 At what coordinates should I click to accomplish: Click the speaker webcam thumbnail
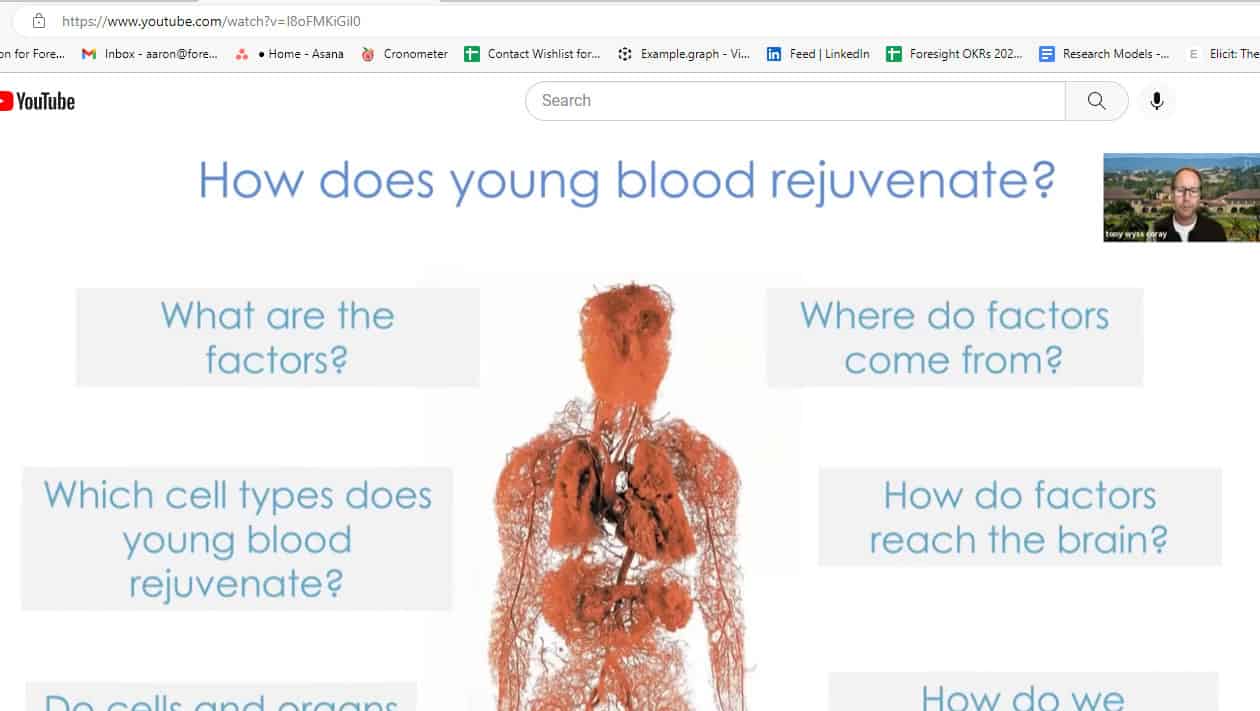click(x=1180, y=197)
